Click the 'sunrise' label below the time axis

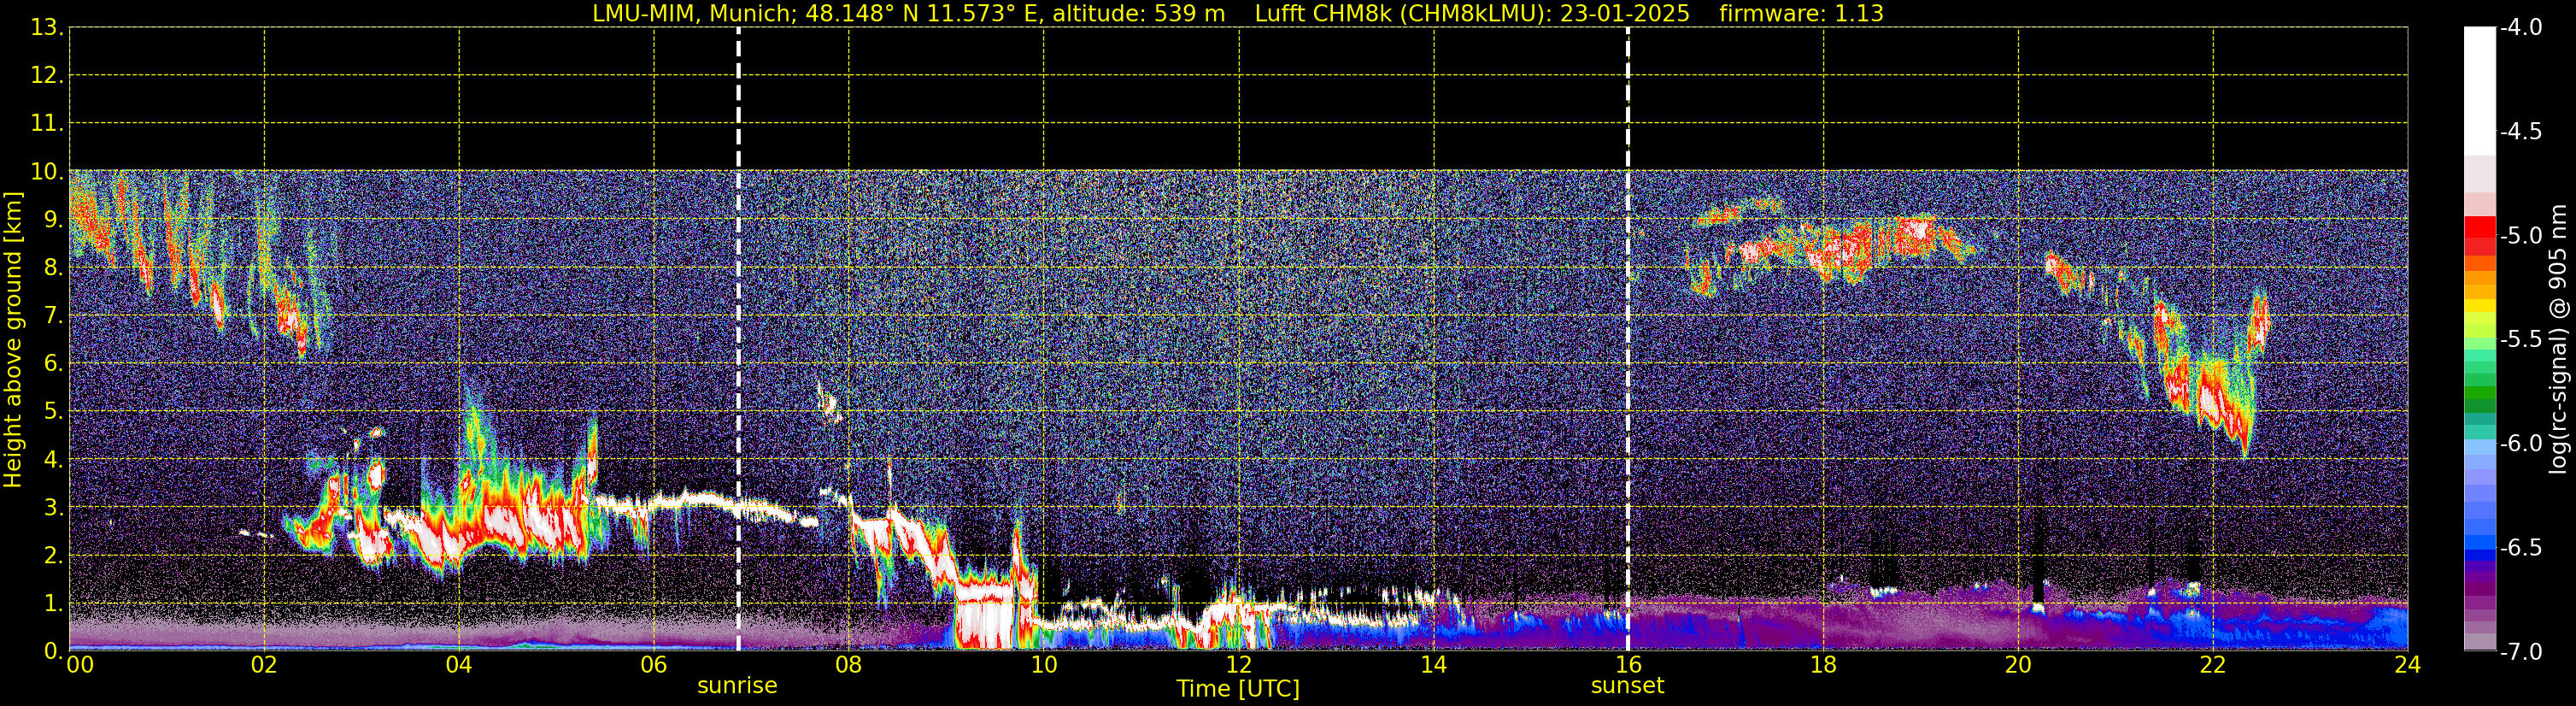click(737, 686)
